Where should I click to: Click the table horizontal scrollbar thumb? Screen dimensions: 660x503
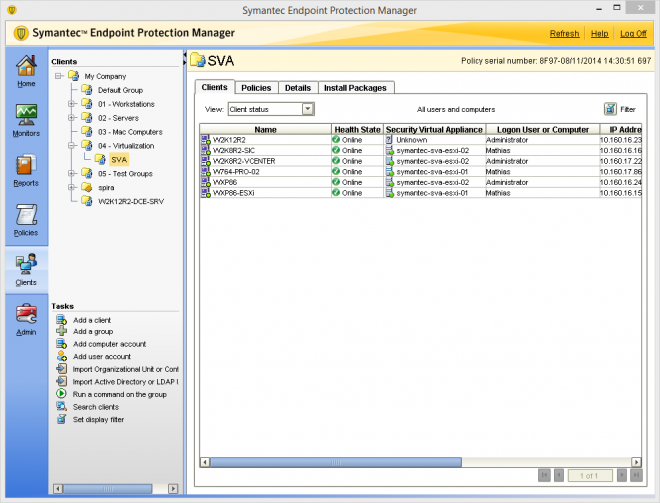pos(336,462)
